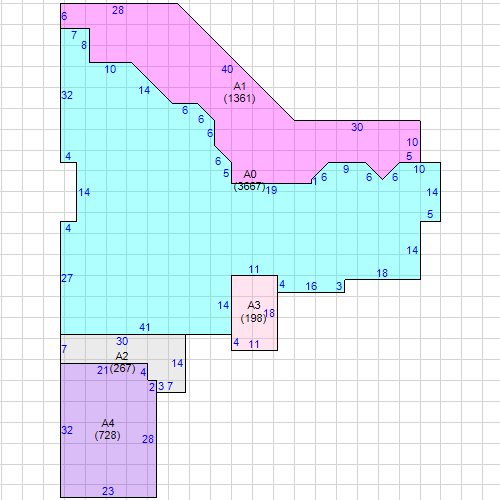
Task: Click the 21 dimension on A4's top edge
Action: (x=103, y=370)
